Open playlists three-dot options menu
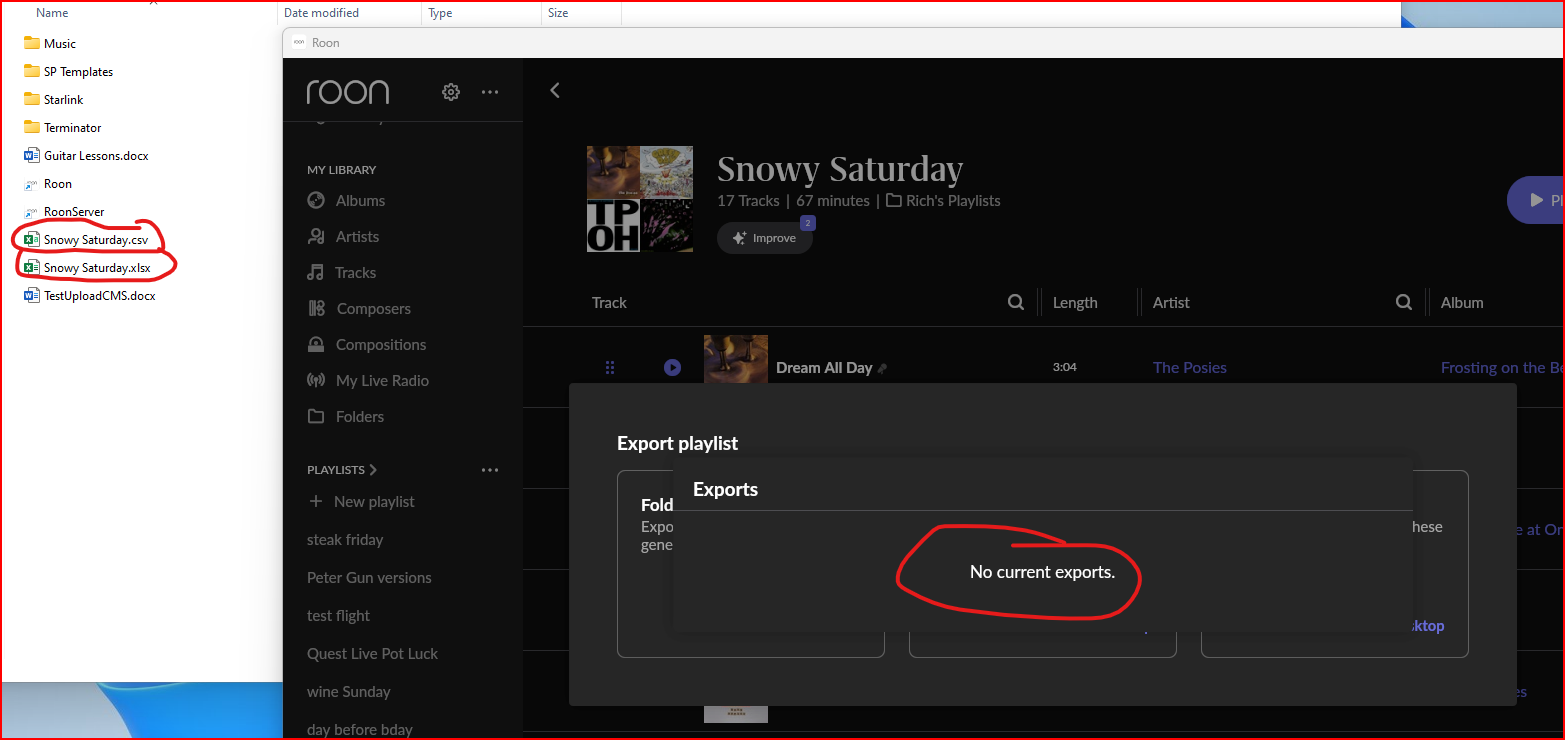This screenshot has width=1565, height=740. coord(489,469)
